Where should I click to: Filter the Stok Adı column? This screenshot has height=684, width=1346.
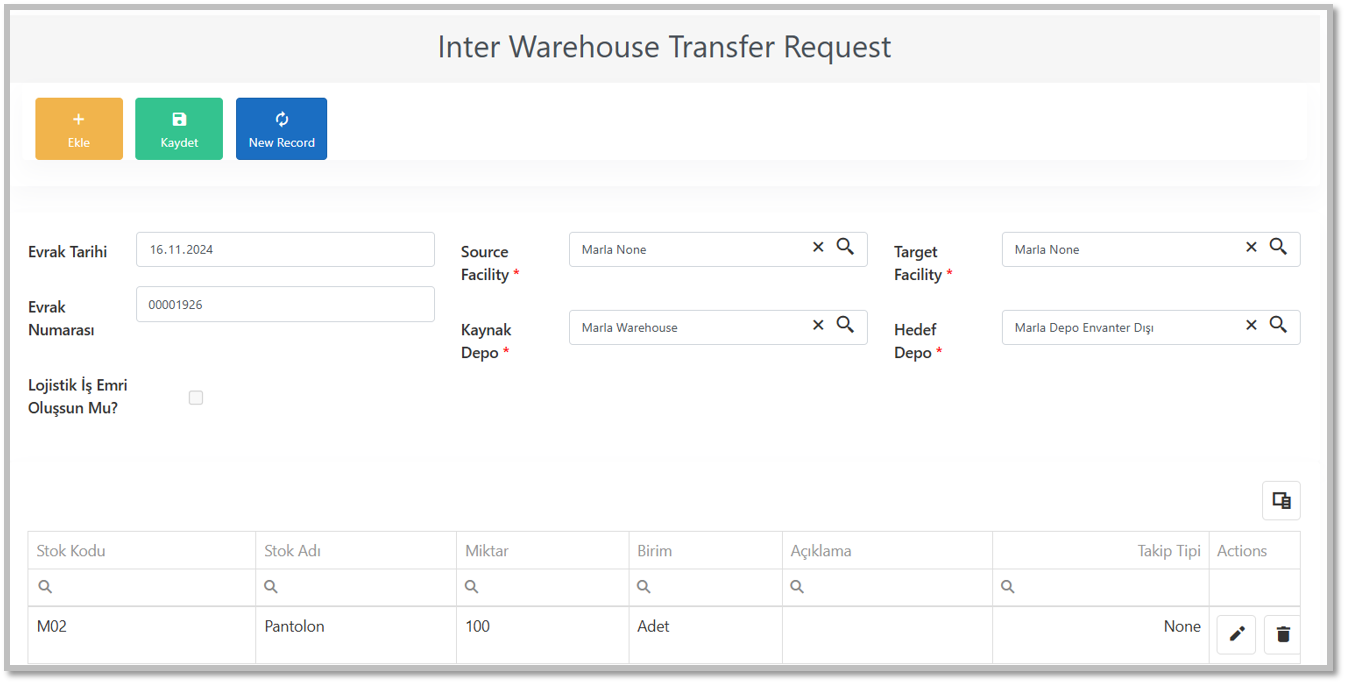pyautogui.click(x=356, y=588)
